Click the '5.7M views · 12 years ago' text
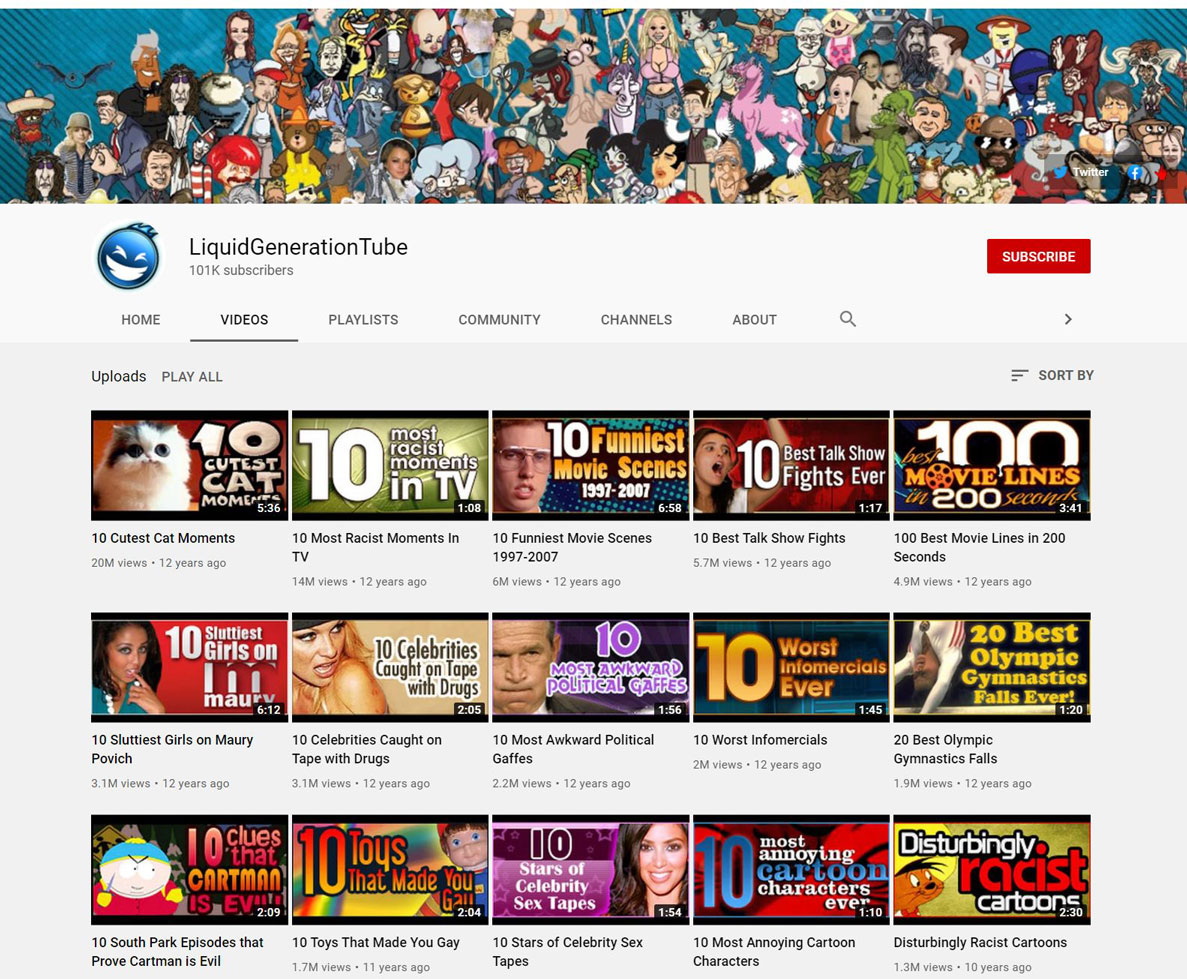This screenshot has width=1187, height=979. (x=762, y=563)
